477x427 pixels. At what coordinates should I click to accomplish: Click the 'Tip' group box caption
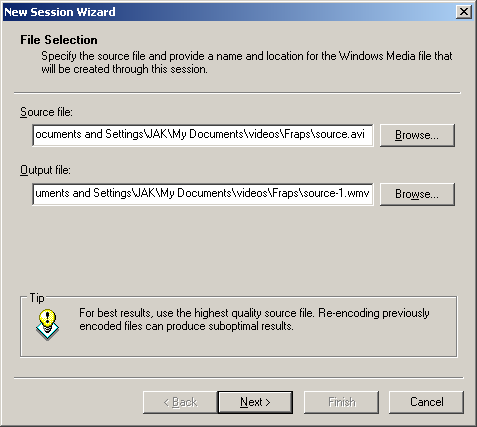[x=37, y=298]
